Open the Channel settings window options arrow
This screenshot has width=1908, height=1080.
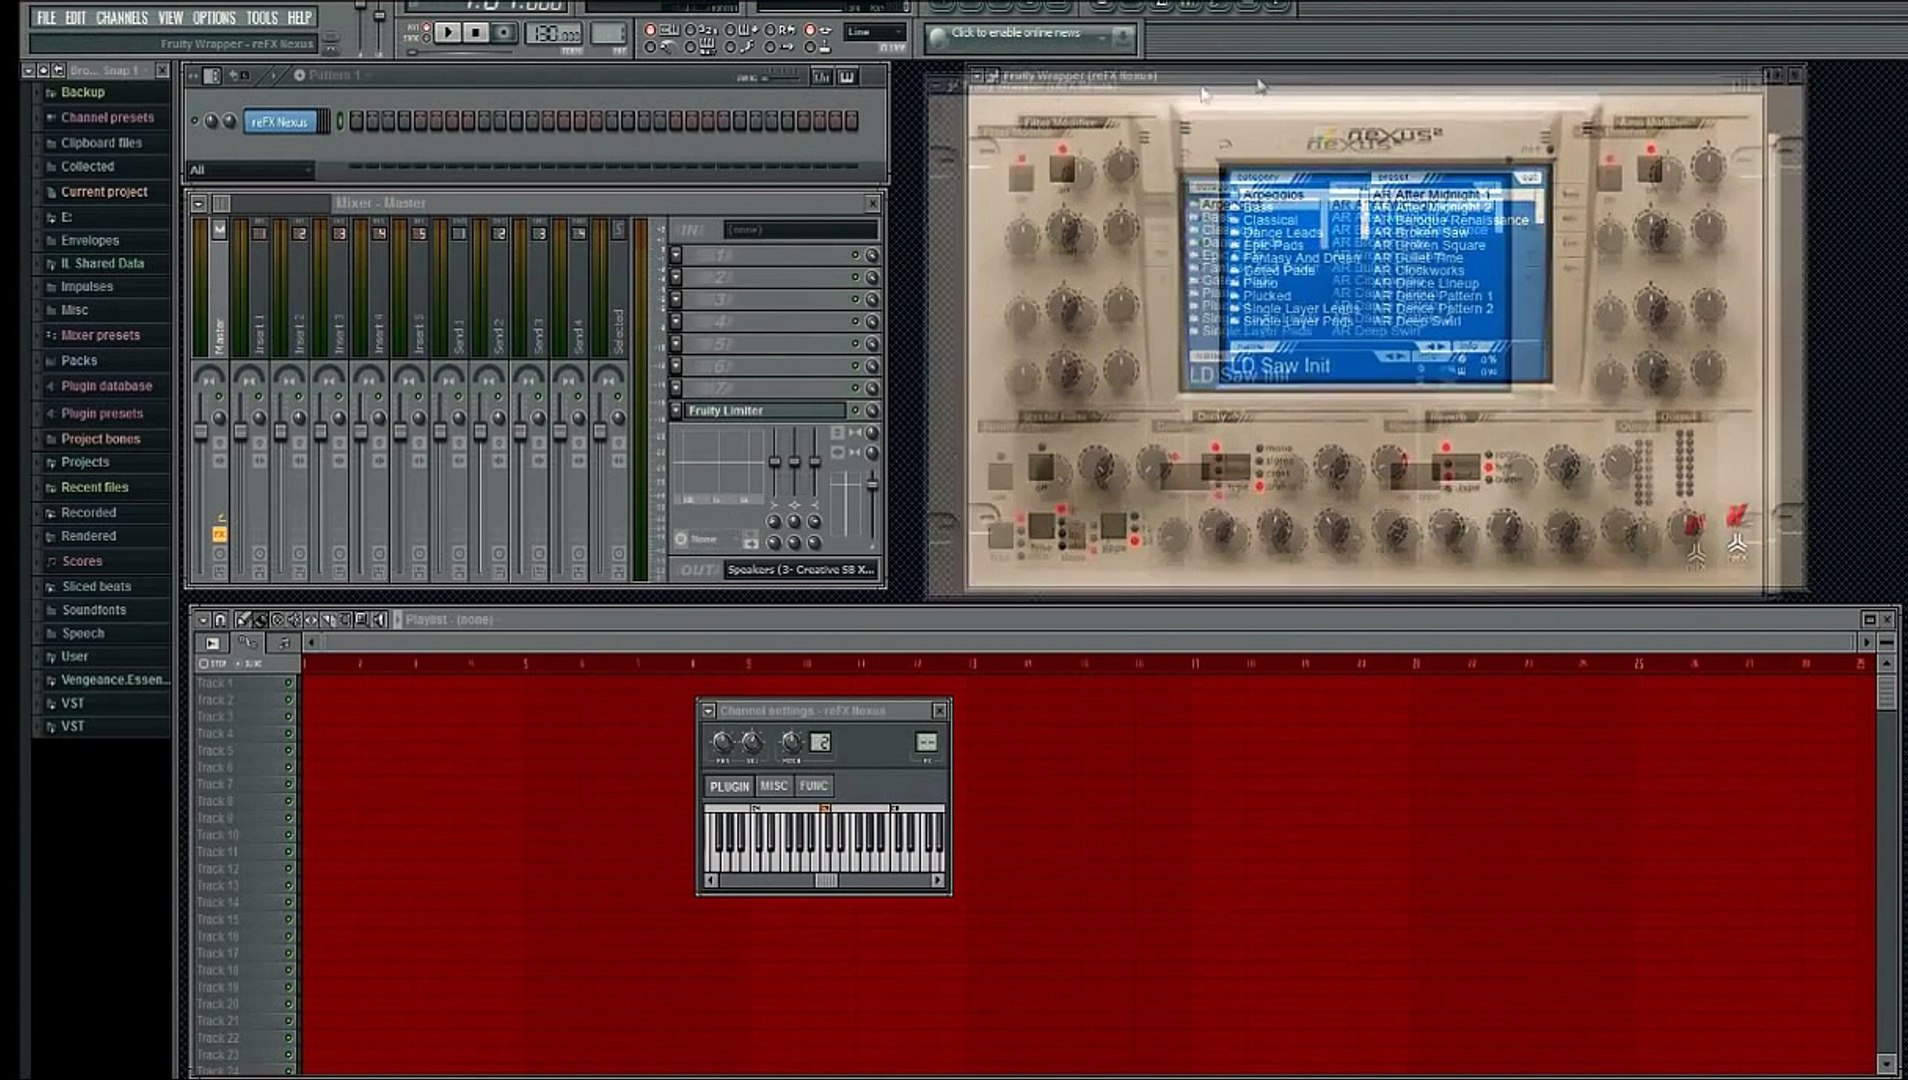[708, 711]
